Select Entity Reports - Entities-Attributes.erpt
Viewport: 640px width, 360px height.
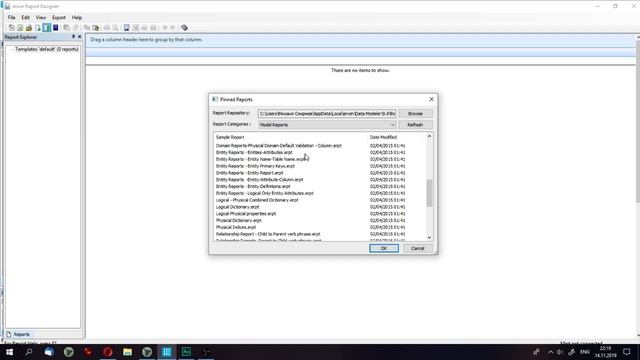[x=254, y=152]
